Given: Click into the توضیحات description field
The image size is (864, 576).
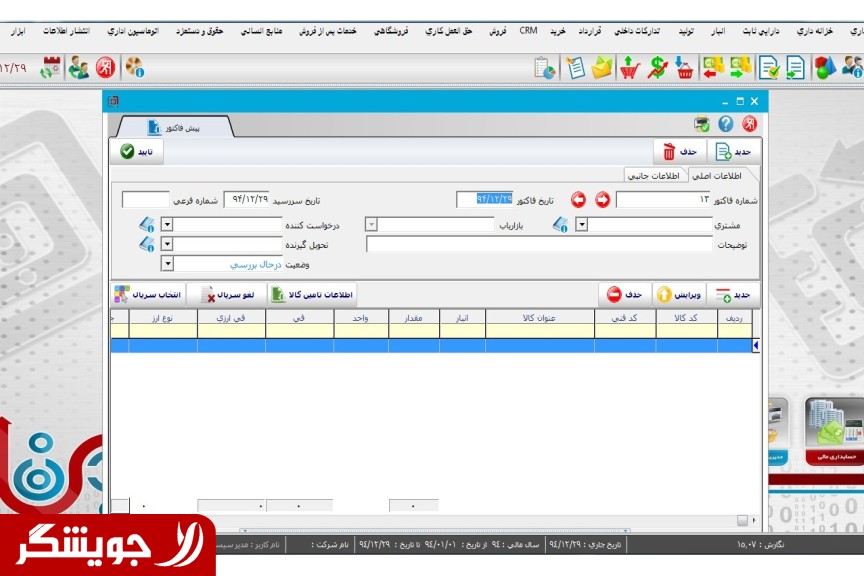Looking at the screenshot, I should pos(538,244).
